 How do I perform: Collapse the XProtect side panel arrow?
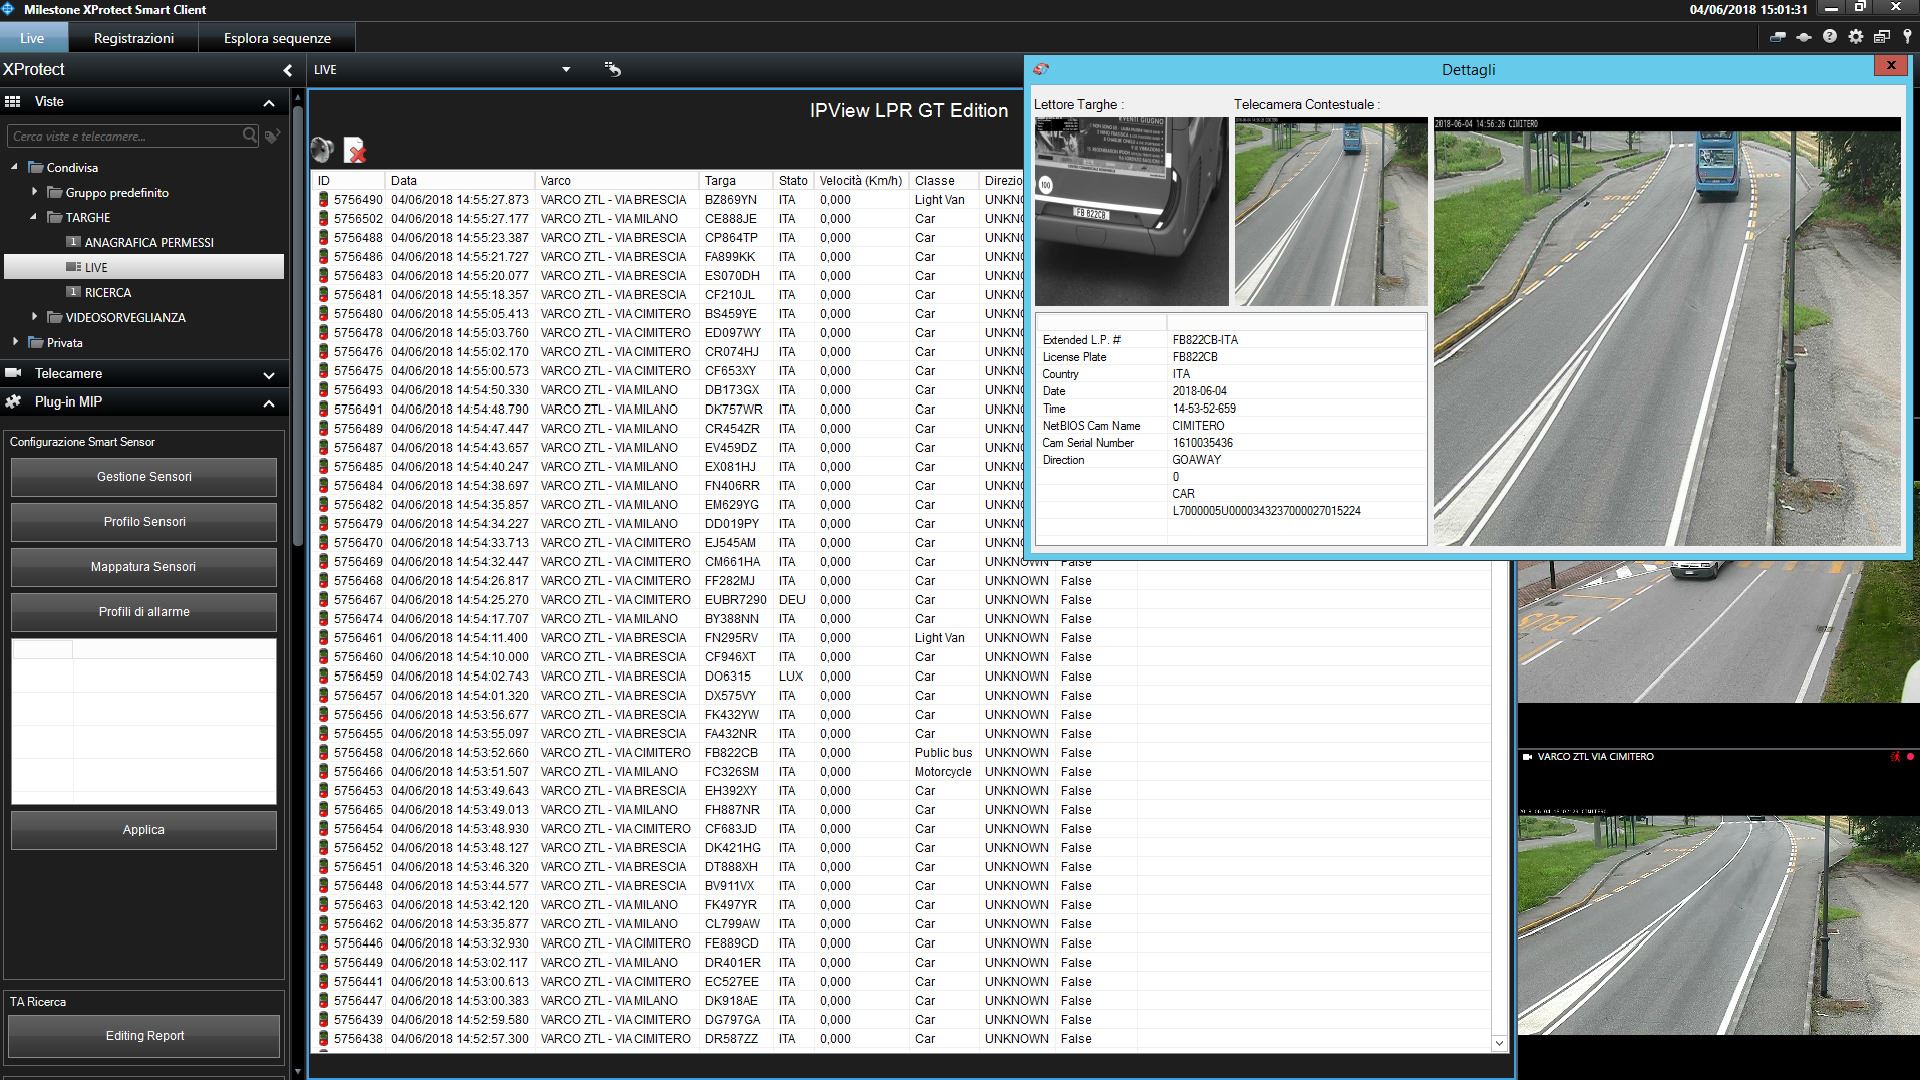(287, 70)
